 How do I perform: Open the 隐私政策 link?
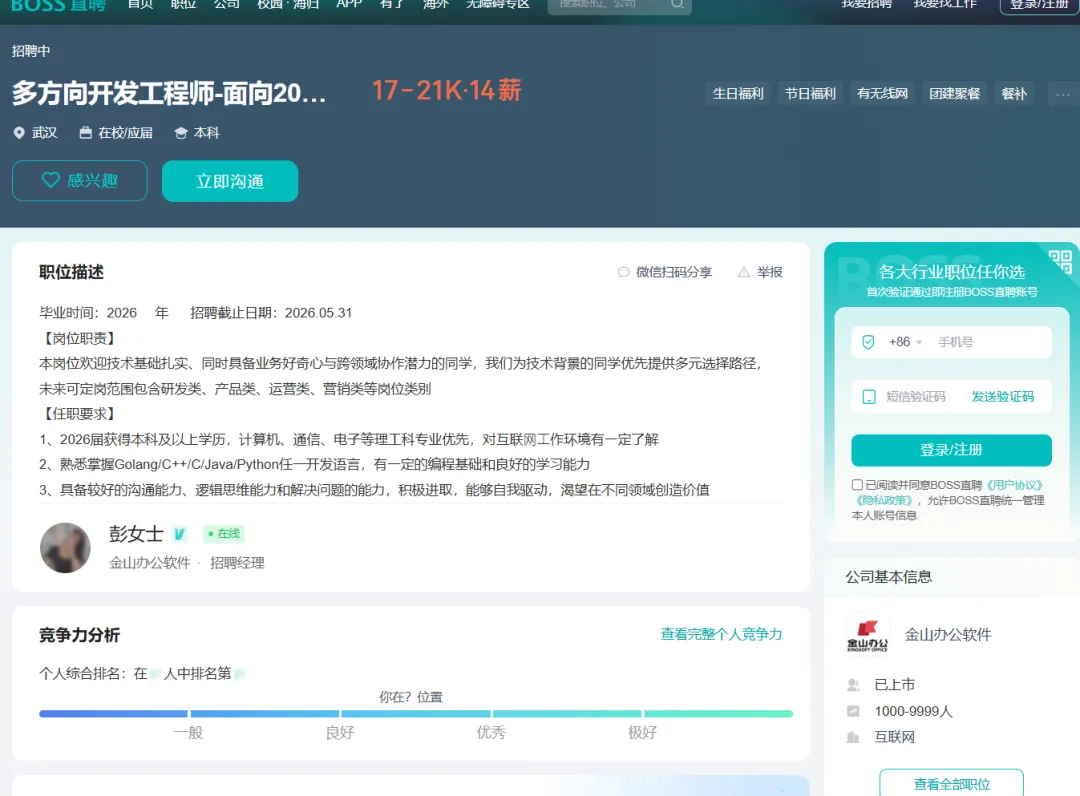[884, 500]
